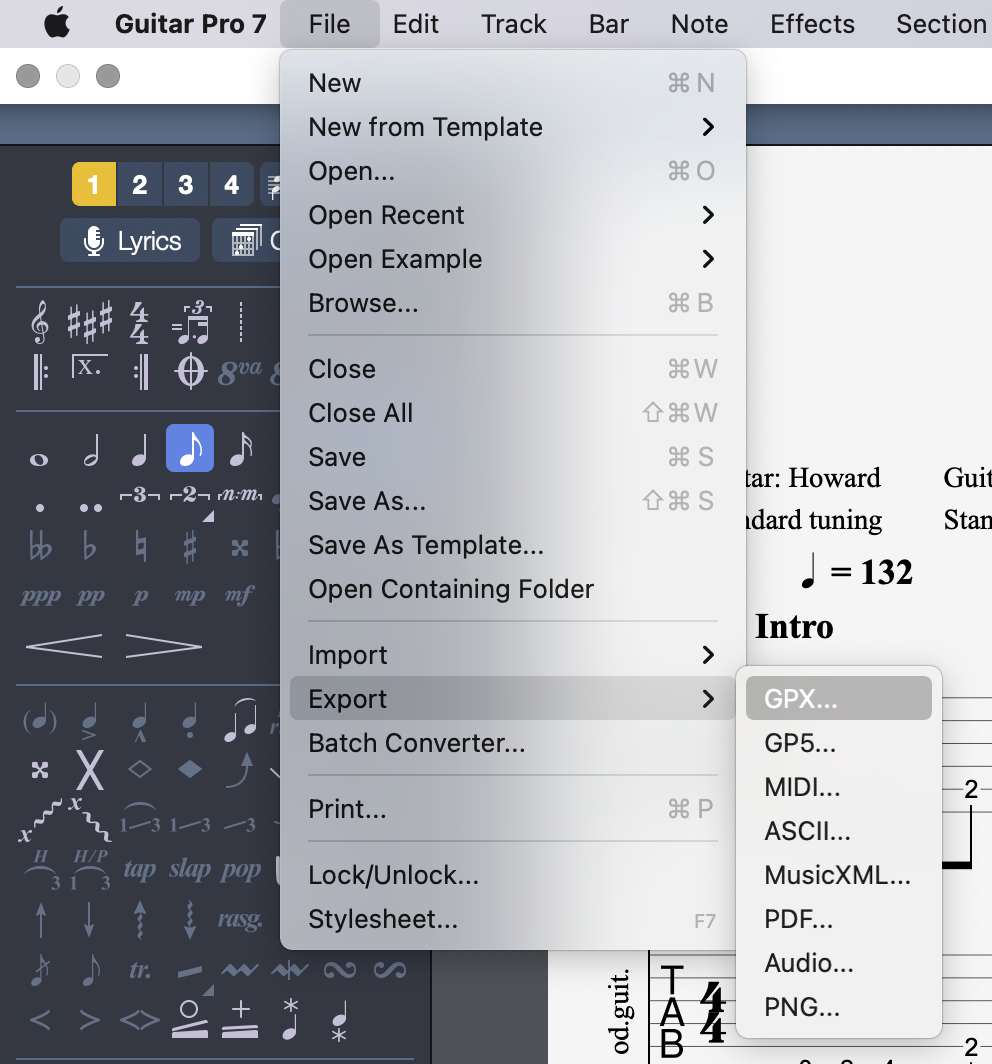Apply the triplet tuplet -3- icon
This screenshot has width=992, height=1064.
[140, 495]
